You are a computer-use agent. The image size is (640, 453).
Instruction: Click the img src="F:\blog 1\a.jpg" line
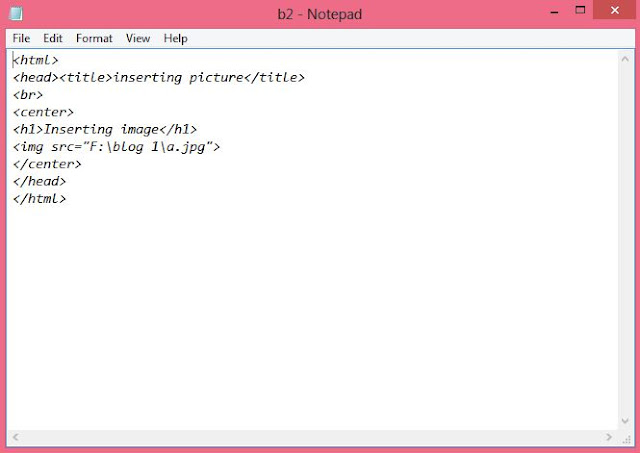(x=116, y=147)
